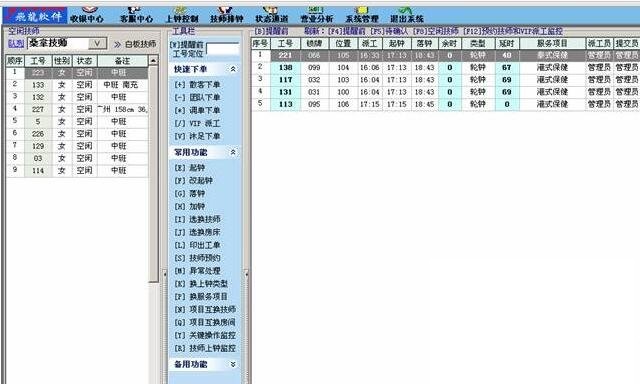Click [L] 印出工单 to print work order

tap(197, 245)
